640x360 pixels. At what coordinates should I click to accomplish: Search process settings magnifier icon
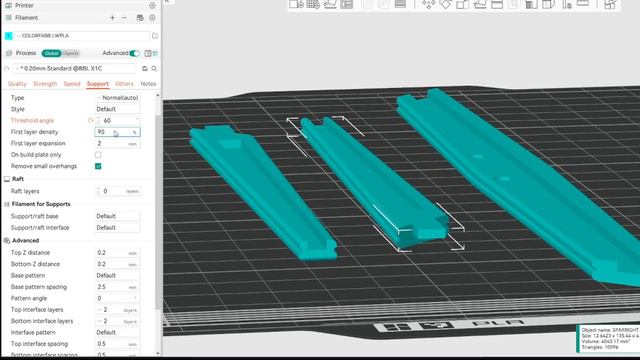[154, 69]
